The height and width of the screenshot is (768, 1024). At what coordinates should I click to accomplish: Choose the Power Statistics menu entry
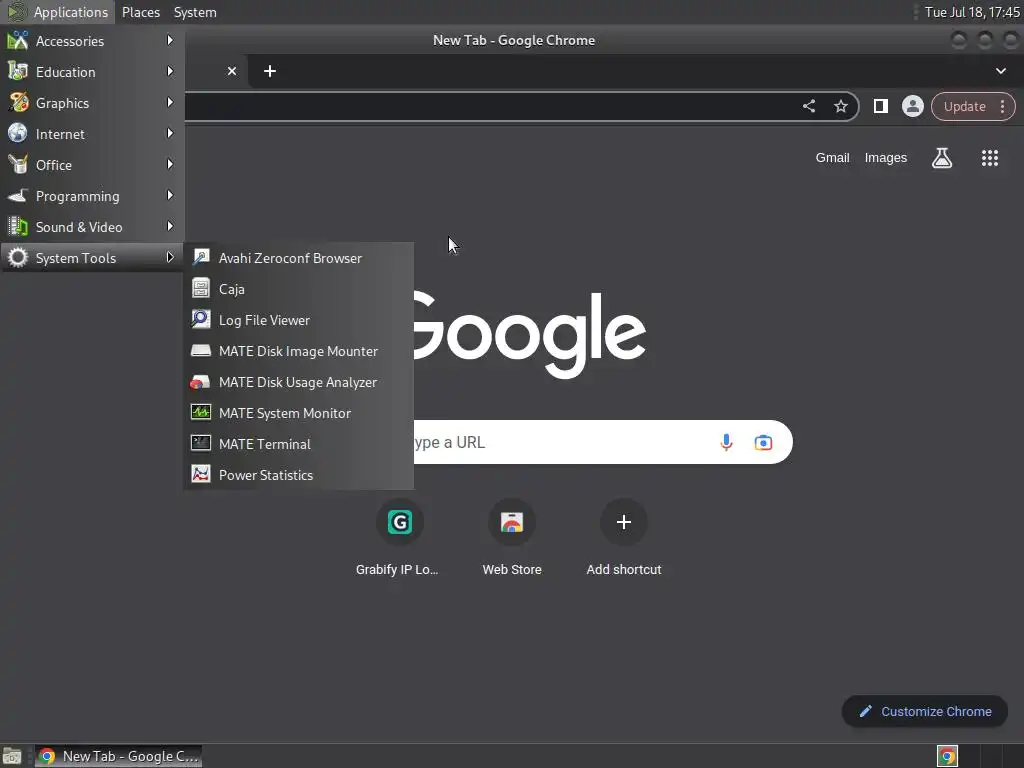298,475
